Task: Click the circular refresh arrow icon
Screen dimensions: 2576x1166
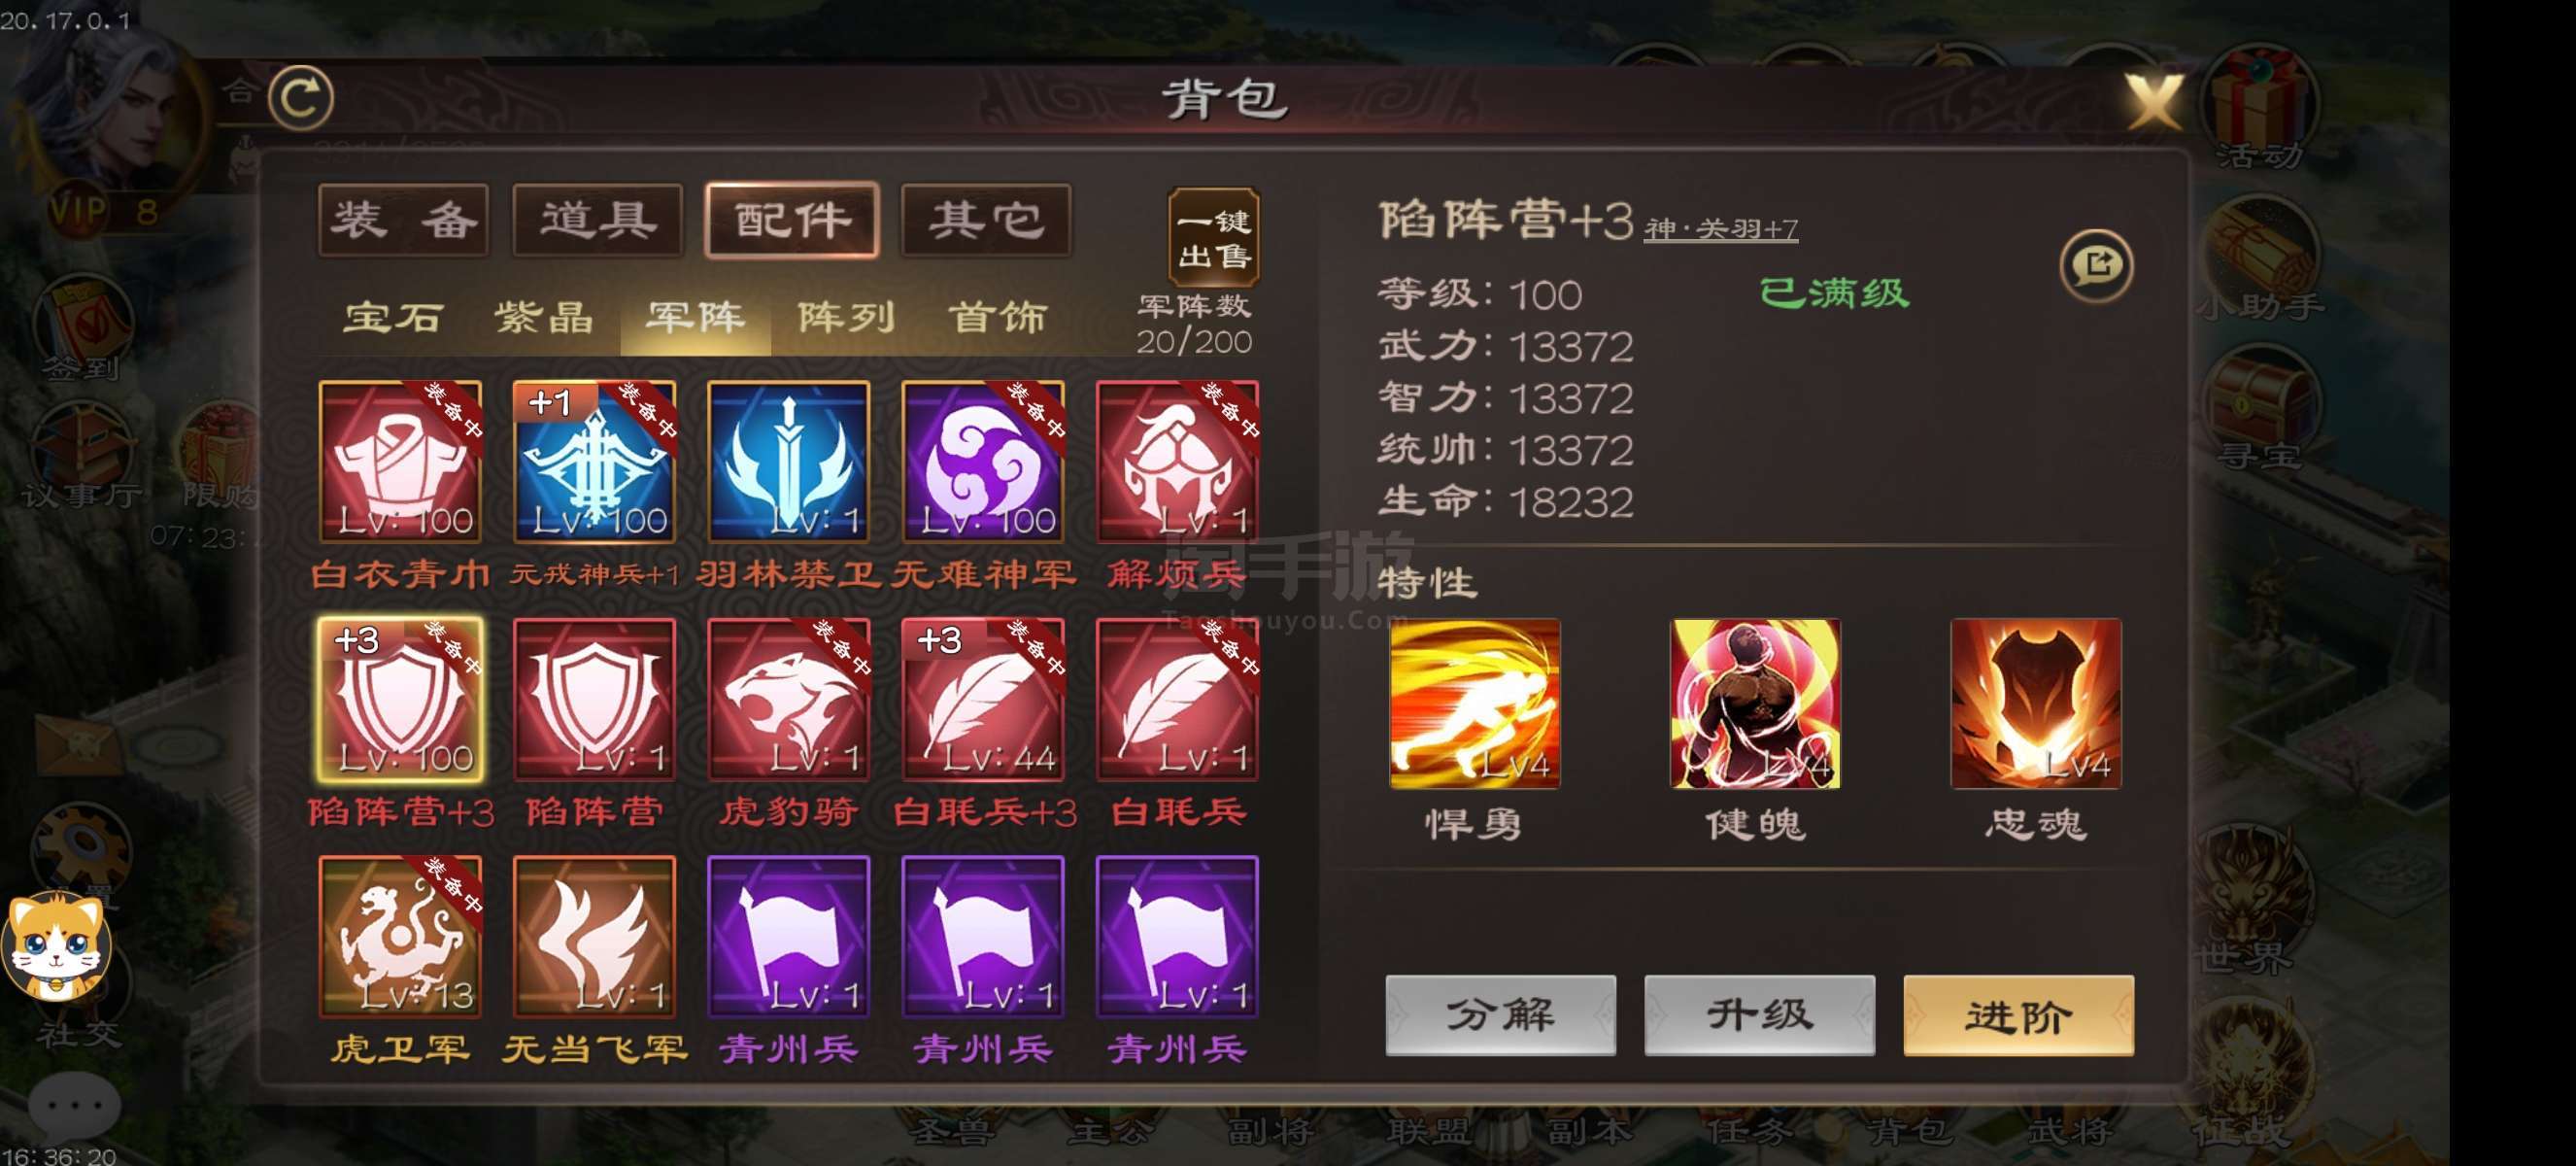Action: pyautogui.click(x=300, y=98)
